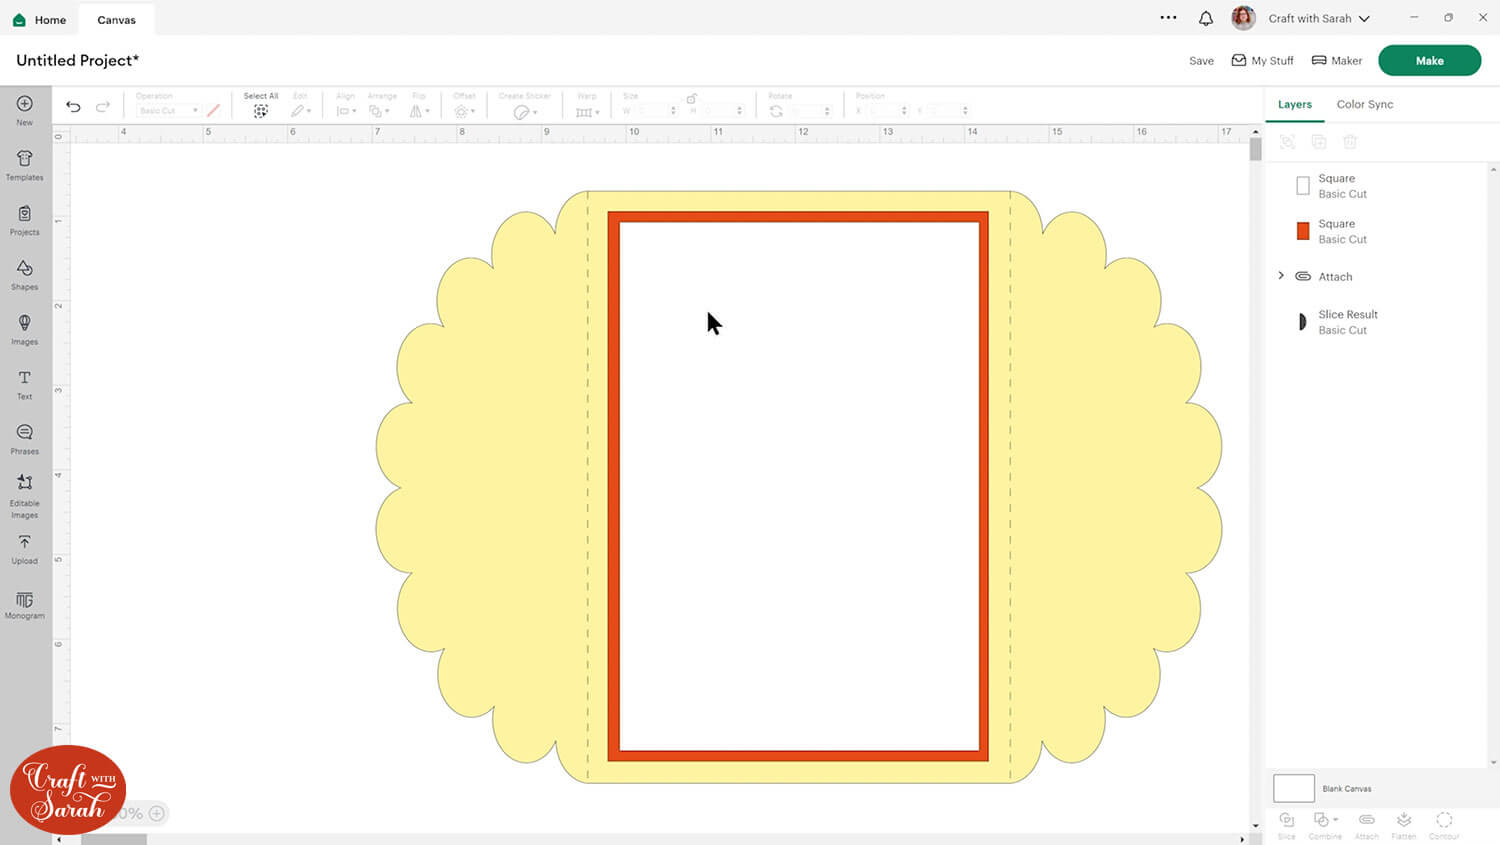Click the Attach tool at panel bottom
The height and width of the screenshot is (845, 1500).
tap(1366, 824)
